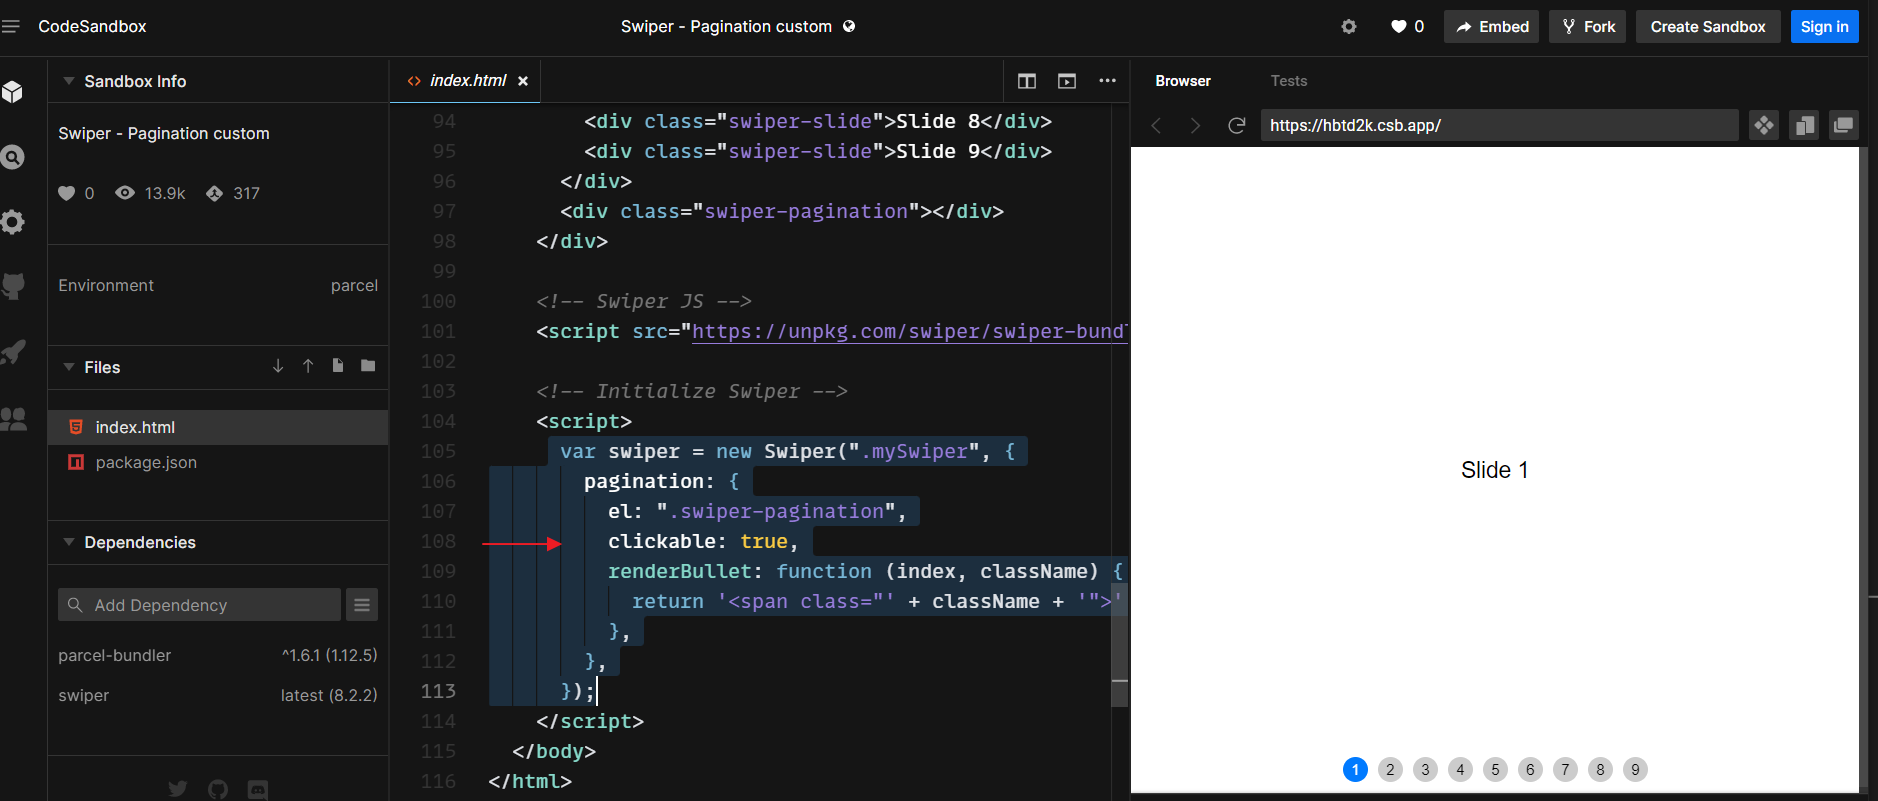Viewport: 1878px width, 801px height.
Task: Click the views eye icon showing 13.9k
Action: 125,193
